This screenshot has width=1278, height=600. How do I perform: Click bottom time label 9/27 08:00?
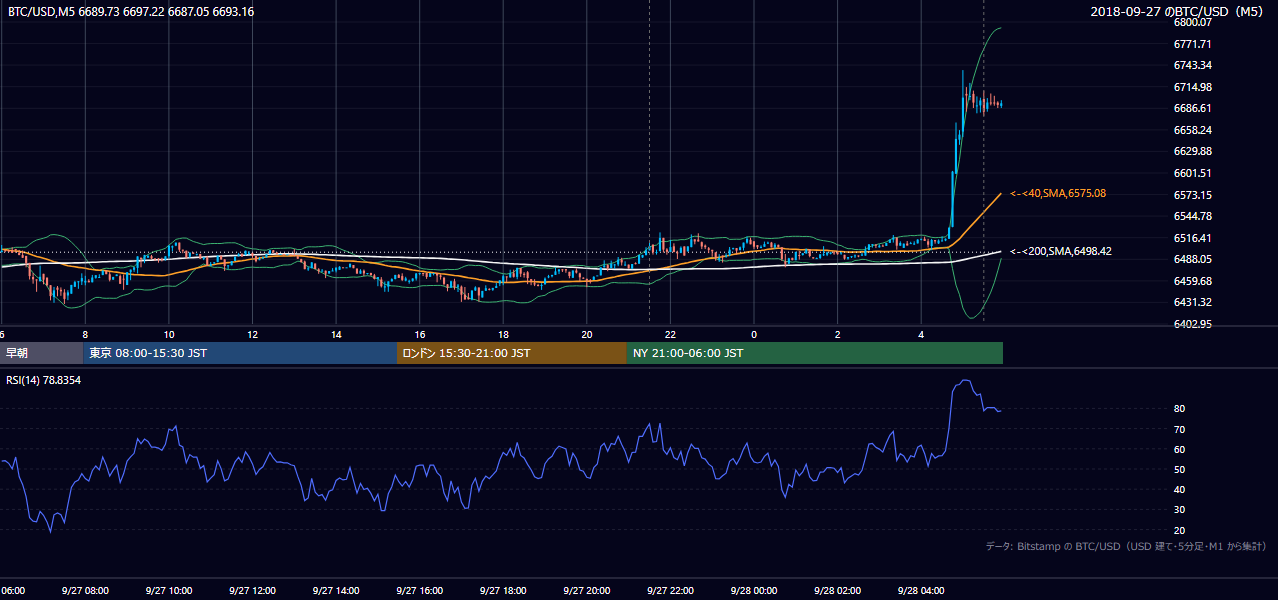[x=85, y=591]
